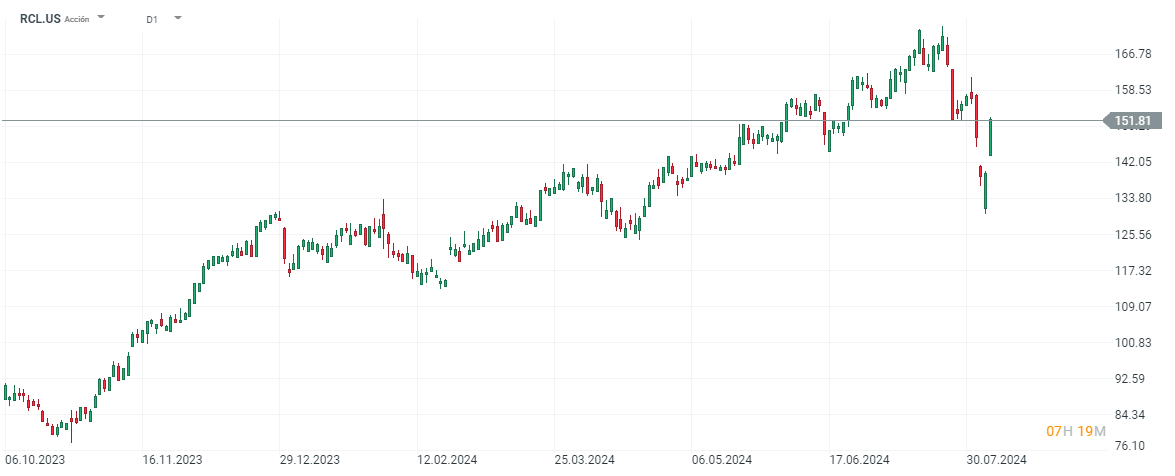Click the 06.10.2023 date on time axis
This screenshot has width=1175, height=476.
[x=38, y=460]
